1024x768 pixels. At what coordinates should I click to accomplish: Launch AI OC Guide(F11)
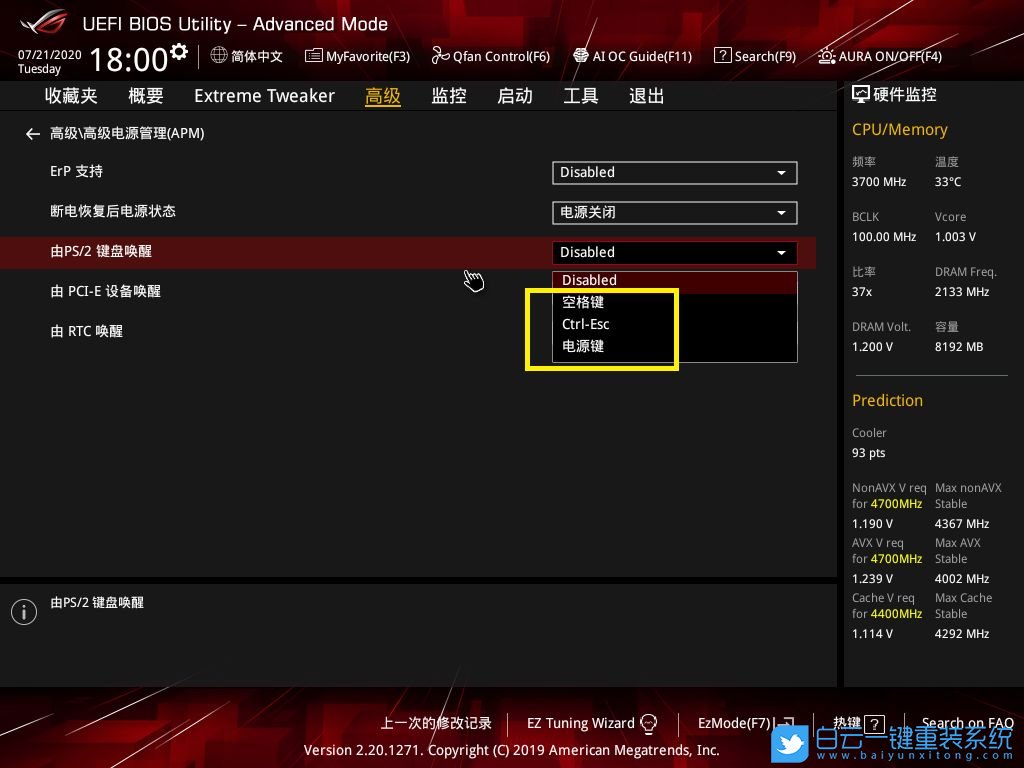581,56
